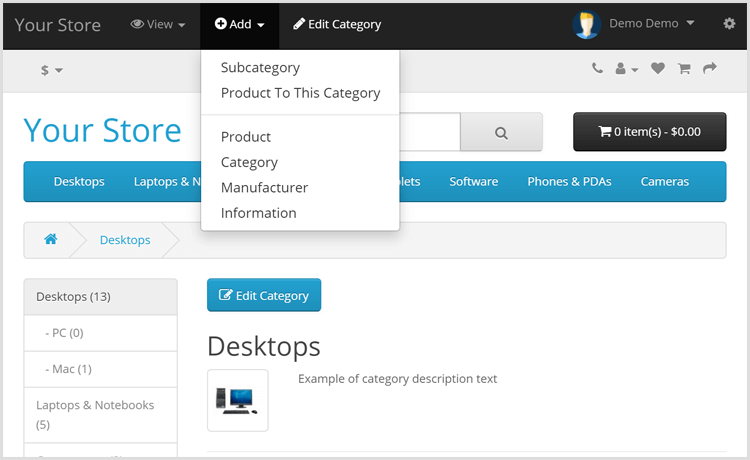Open the Software navigation tab
750x460 pixels.
(x=474, y=182)
